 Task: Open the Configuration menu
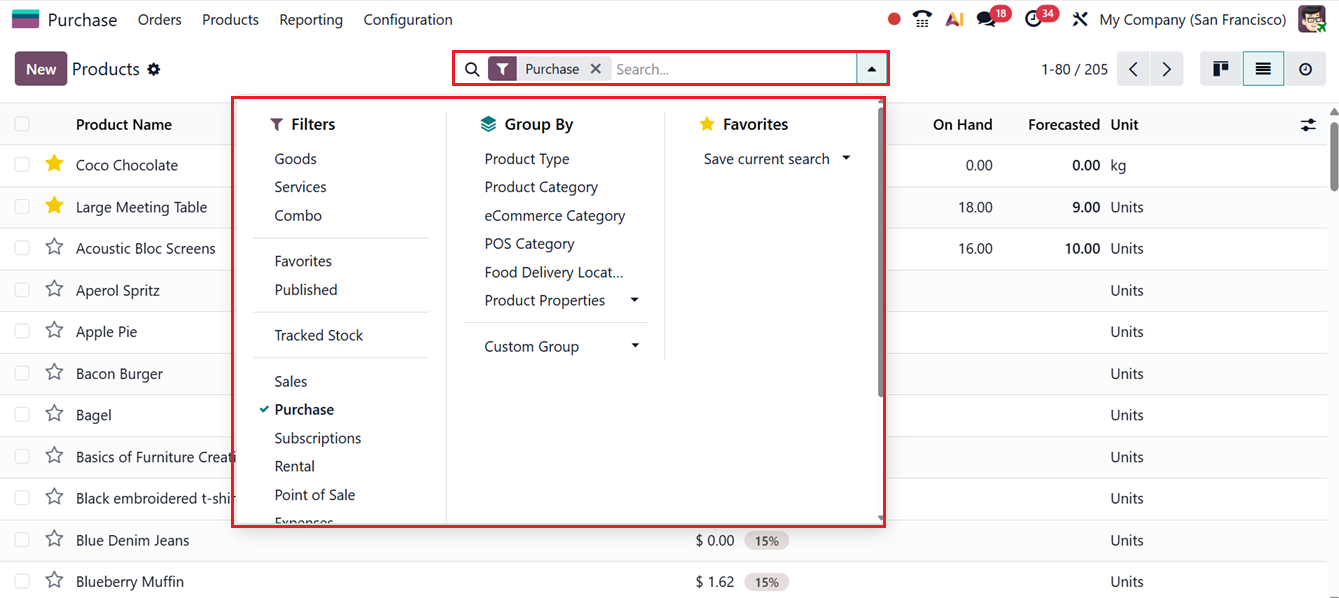(408, 19)
